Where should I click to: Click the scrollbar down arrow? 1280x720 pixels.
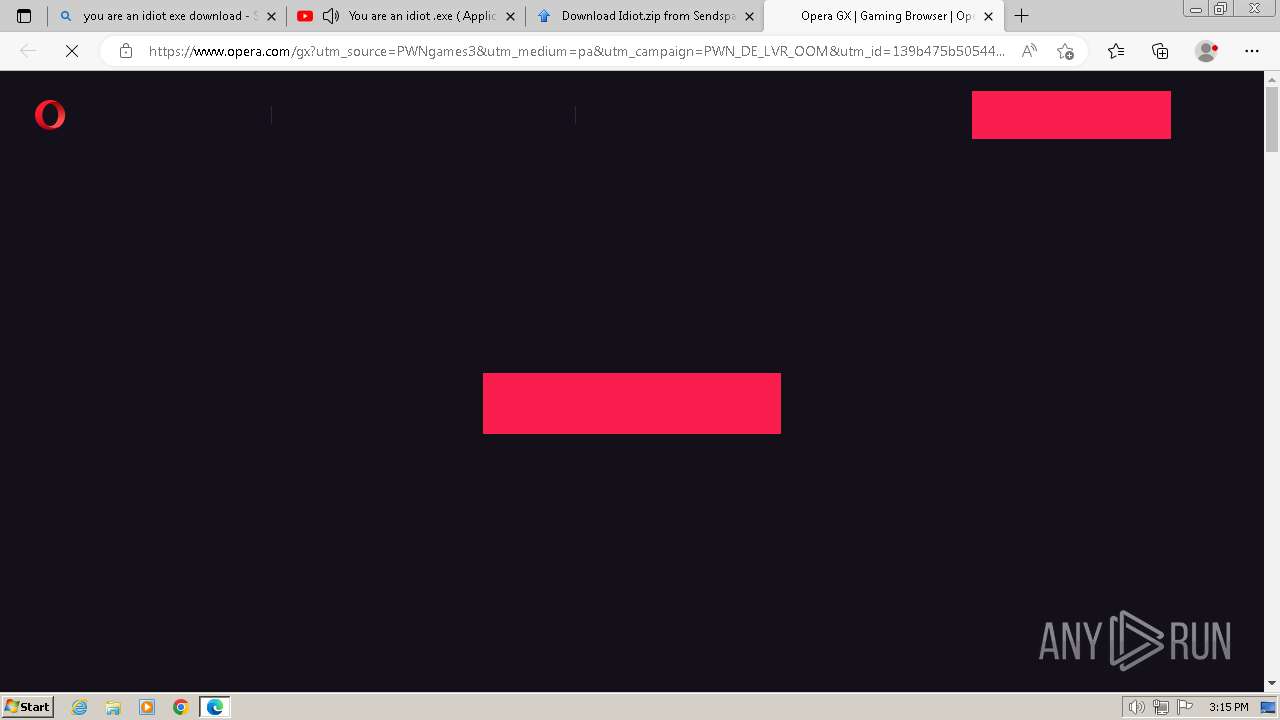tap(1272, 683)
